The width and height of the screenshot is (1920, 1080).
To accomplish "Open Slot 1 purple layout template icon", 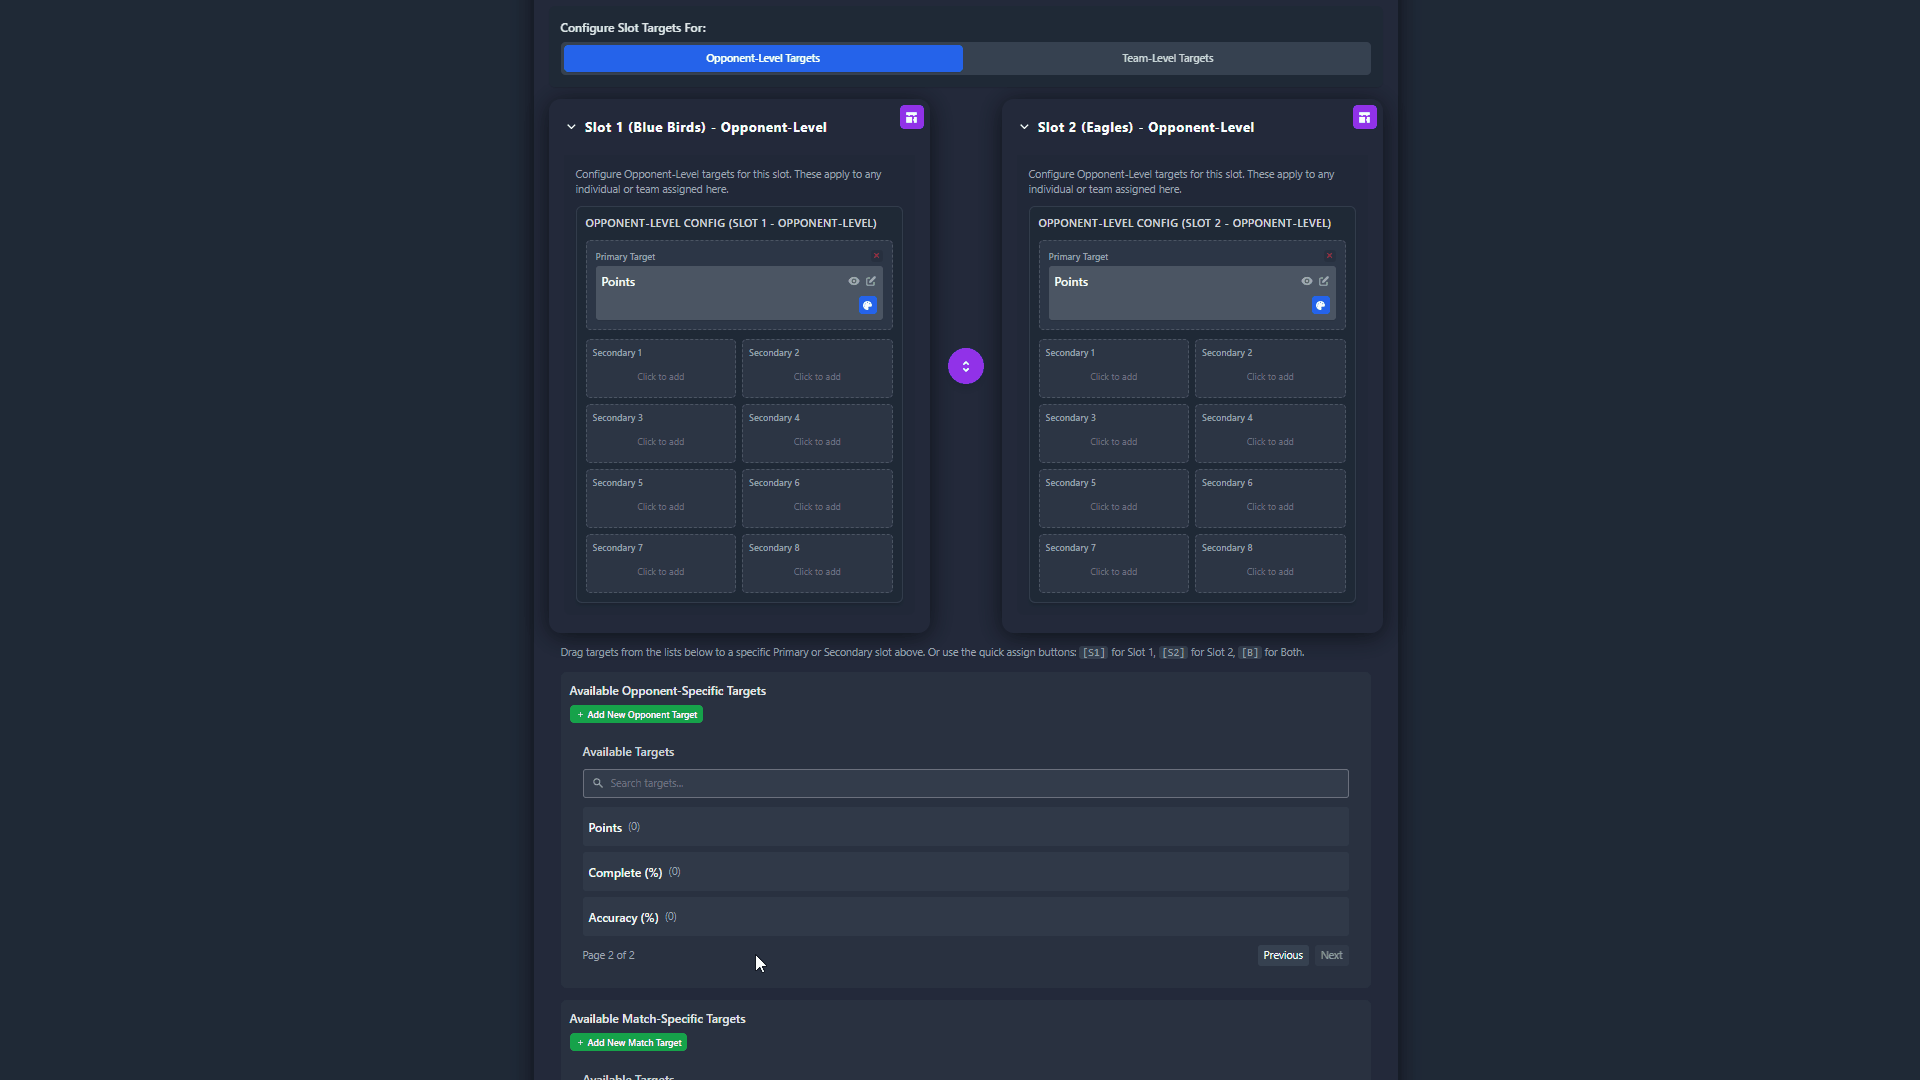I will (x=911, y=118).
